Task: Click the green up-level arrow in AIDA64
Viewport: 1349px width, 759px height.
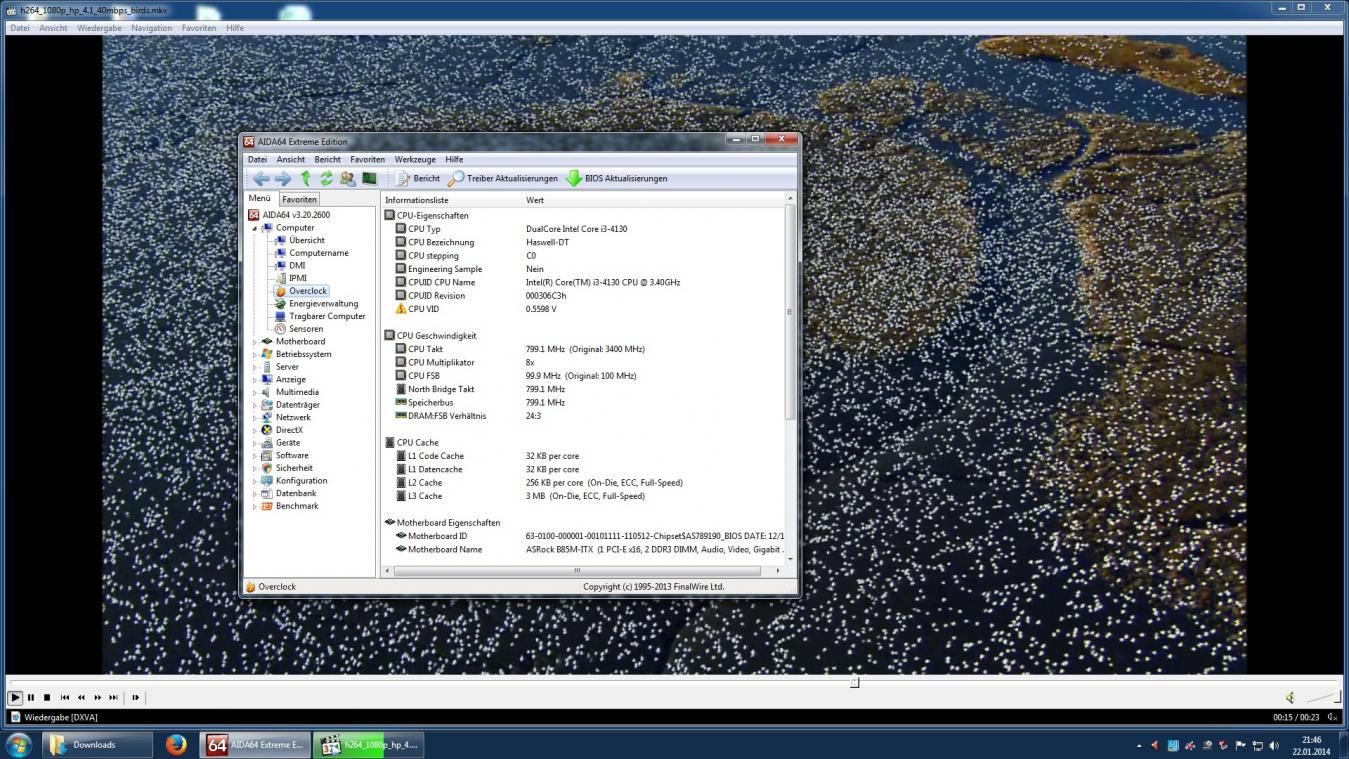Action: tap(306, 178)
